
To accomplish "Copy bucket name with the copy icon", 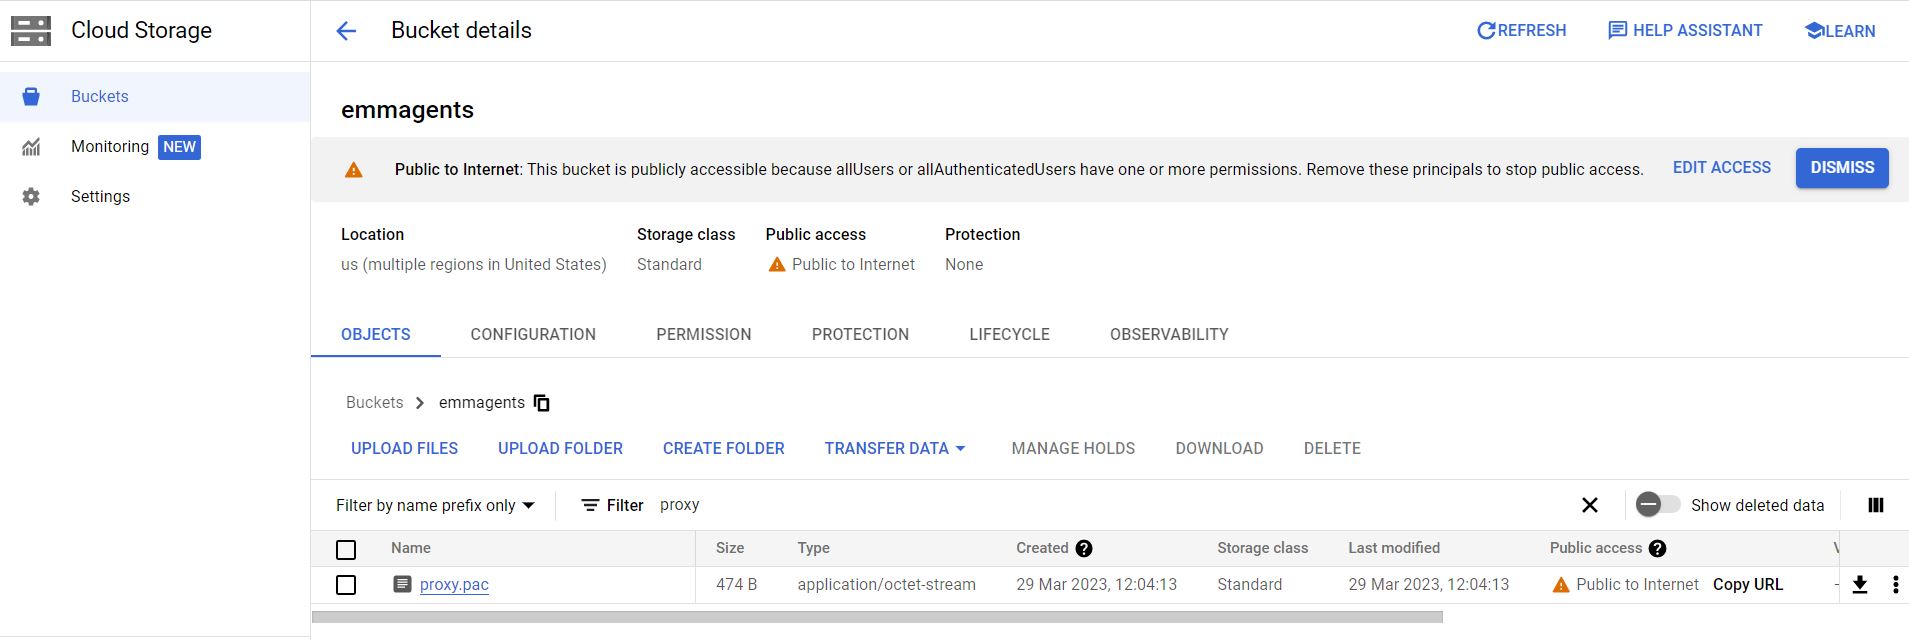I will pos(542,403).
